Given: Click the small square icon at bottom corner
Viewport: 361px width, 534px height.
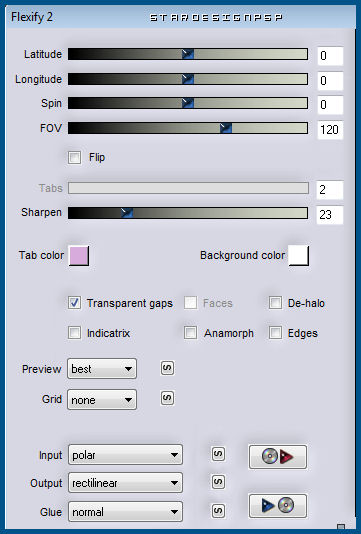Looking at the screenshot, I should (x=341, y=528).
